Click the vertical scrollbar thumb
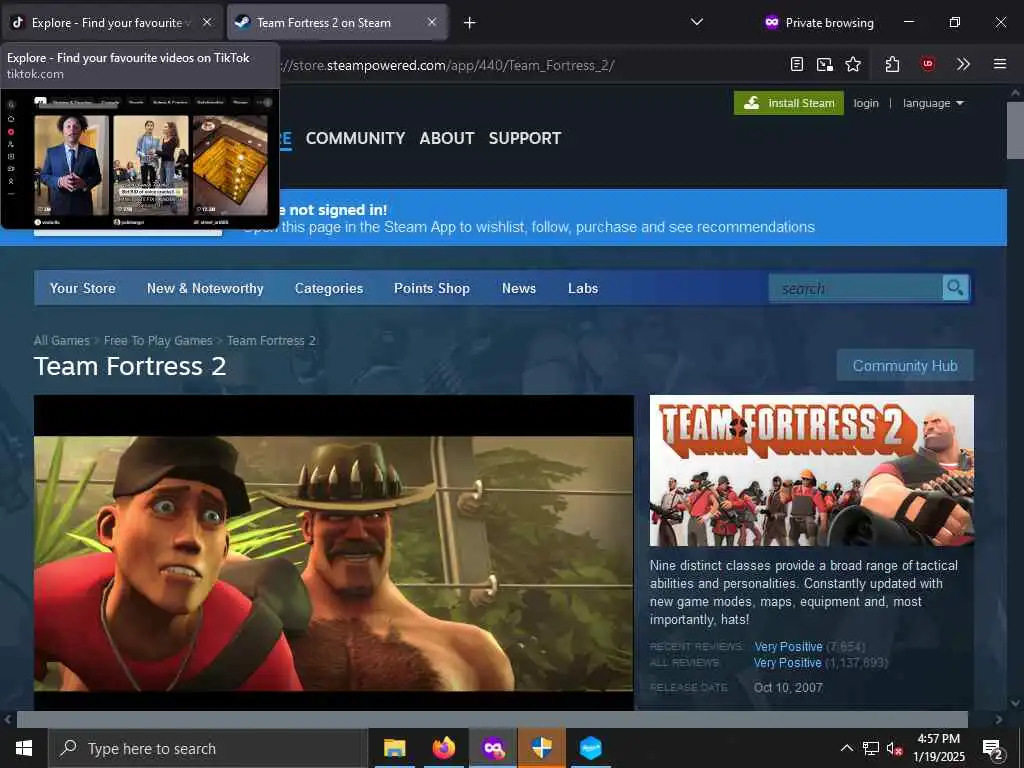The width and height of the screenshot is (1024, 768). (x=1015, y=131)
